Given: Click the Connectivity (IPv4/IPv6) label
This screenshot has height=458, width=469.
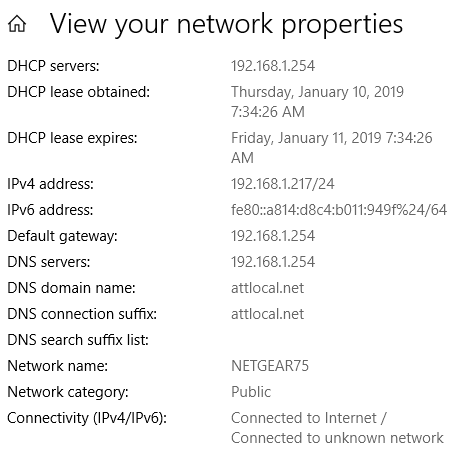Looking at the screenshot, I should pyautogui.click(x=87, y=418).
